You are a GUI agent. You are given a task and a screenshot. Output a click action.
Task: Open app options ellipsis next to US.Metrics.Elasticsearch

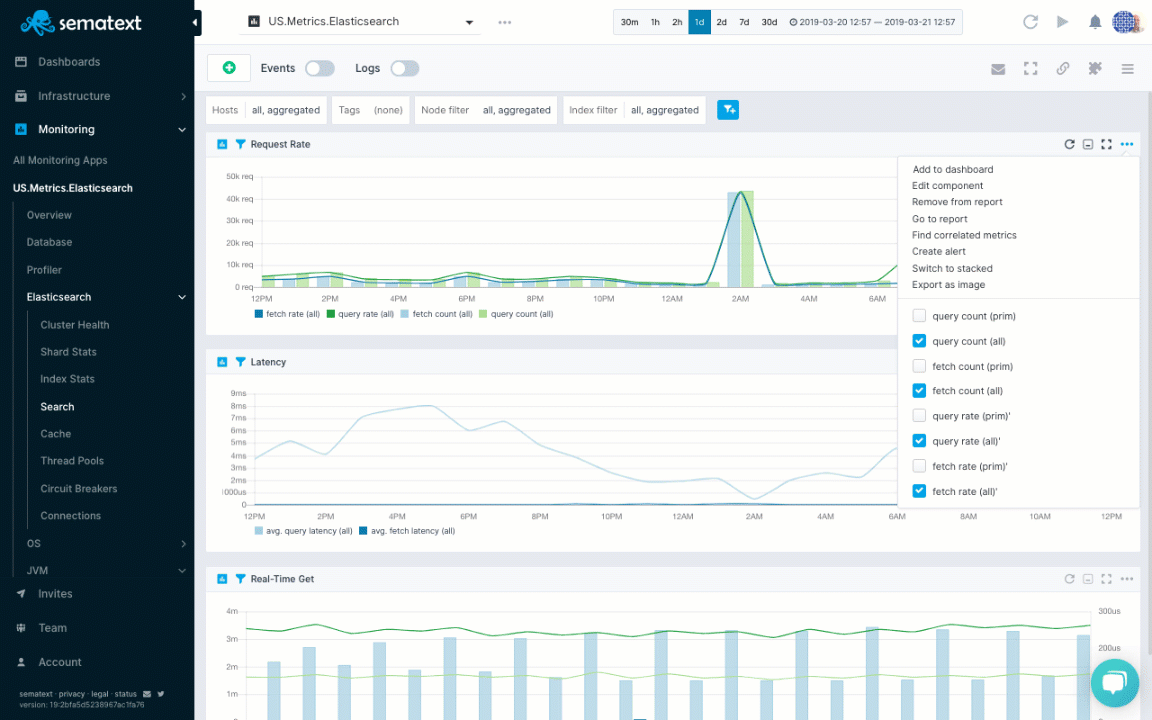[x=505, y=22]
